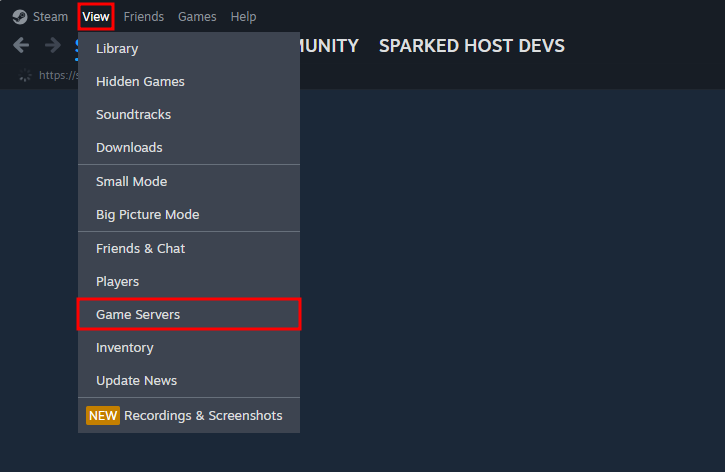Open Inventory from View menu
The image size is (725, 472).
(189, 348)
